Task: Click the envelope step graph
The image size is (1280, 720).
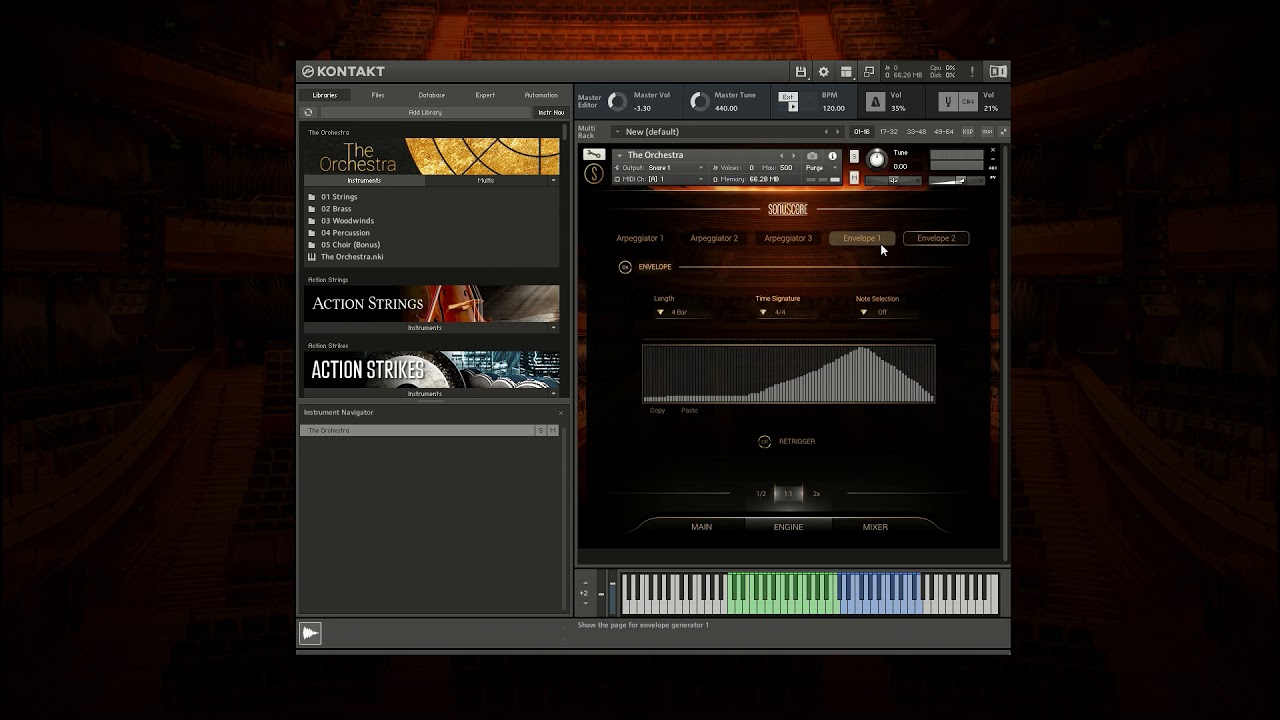Action: (789, 373)
